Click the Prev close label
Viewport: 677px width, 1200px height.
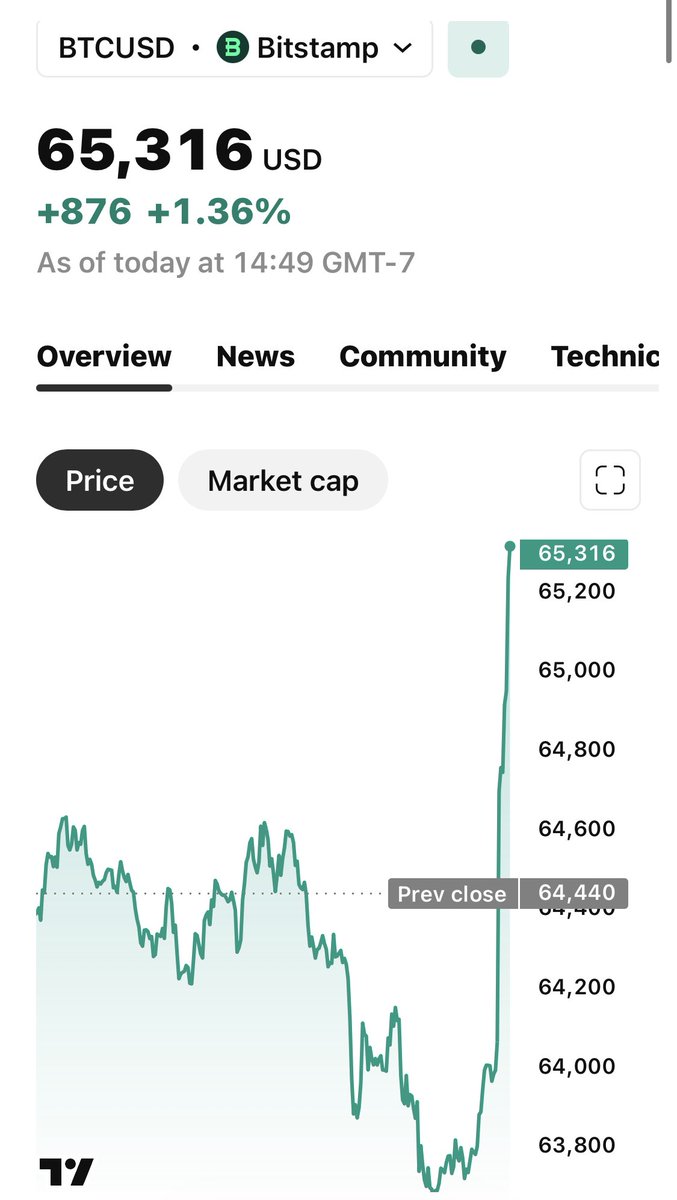coord(452,893)
